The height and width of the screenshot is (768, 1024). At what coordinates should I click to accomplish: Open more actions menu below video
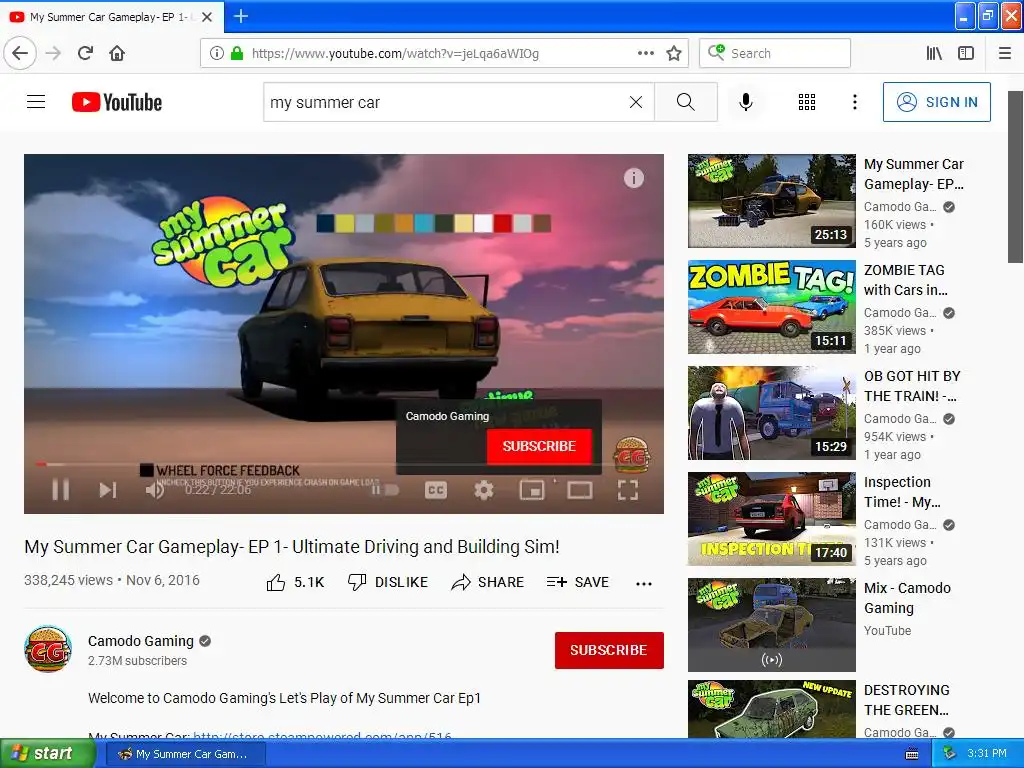[x=644, y=583]
